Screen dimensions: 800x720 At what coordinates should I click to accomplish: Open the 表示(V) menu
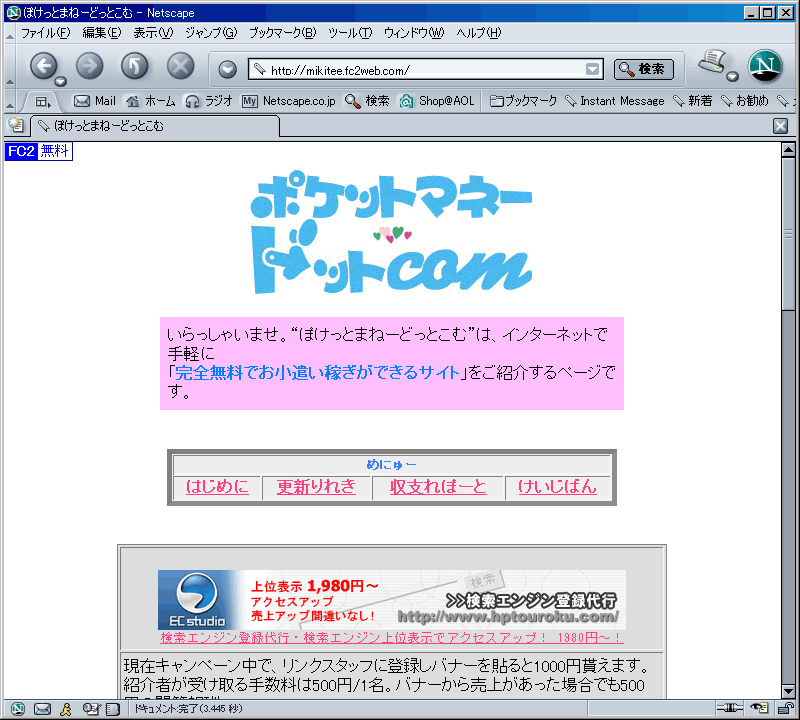click(153, 33)
